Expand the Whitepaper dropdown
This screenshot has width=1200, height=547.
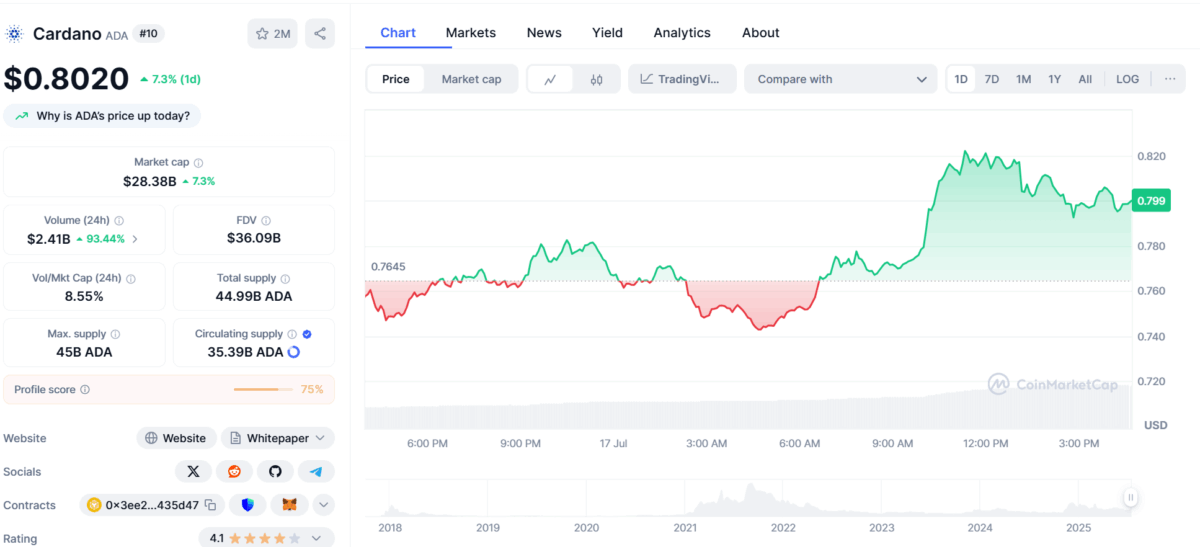pos(278,438)
